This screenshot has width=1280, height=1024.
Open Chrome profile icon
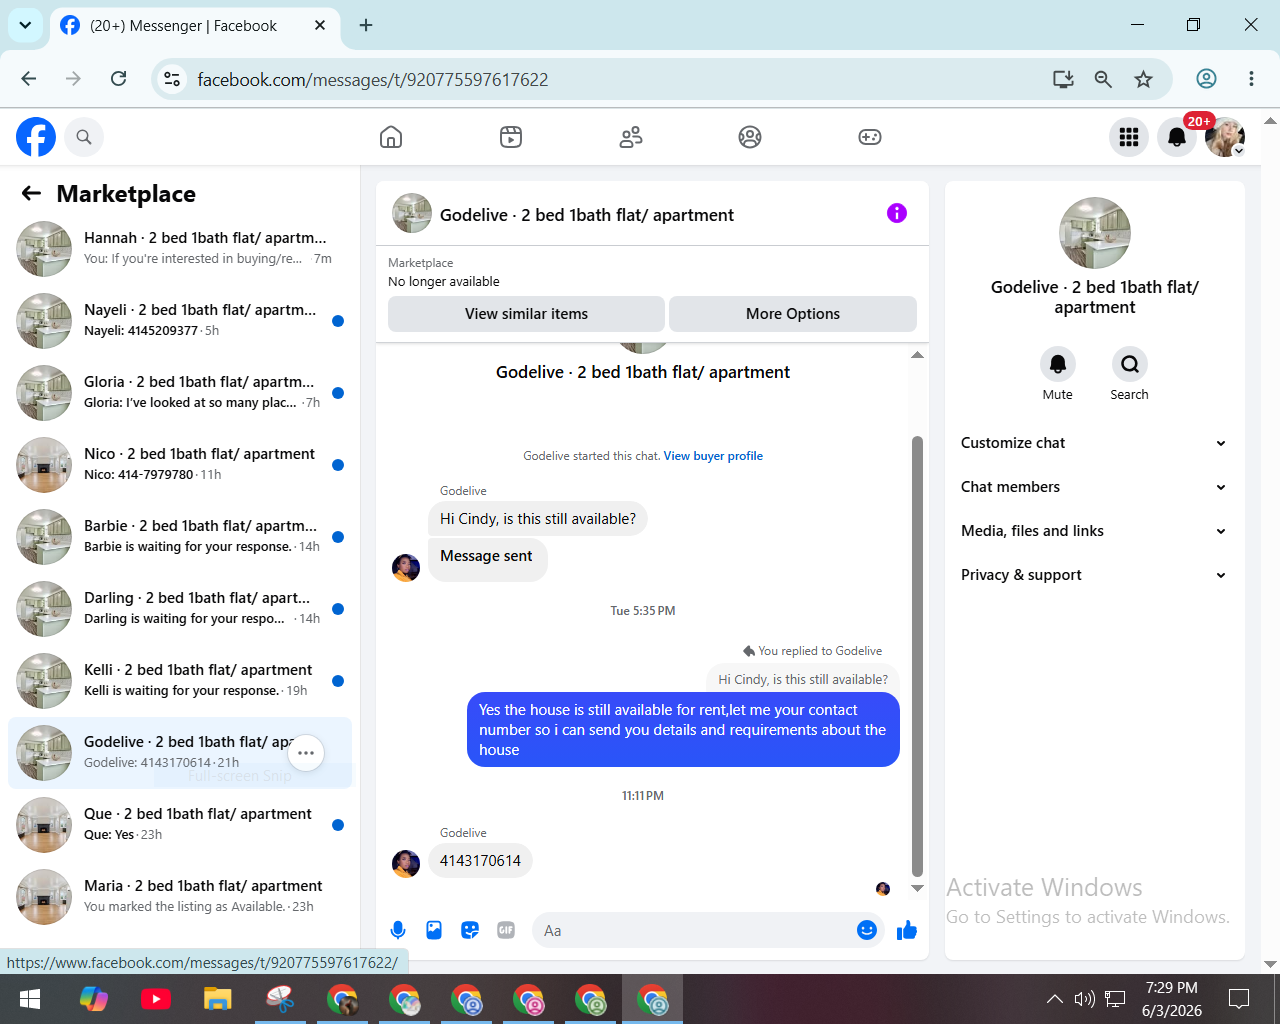(x=1207, y=79)
